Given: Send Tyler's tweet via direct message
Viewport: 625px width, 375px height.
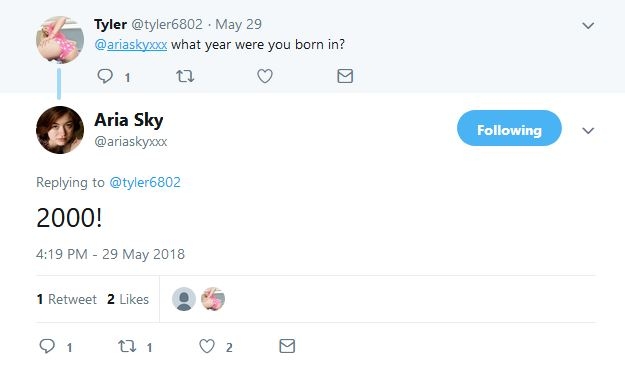Looking at the screenshot, I should [x=345, y=76].
